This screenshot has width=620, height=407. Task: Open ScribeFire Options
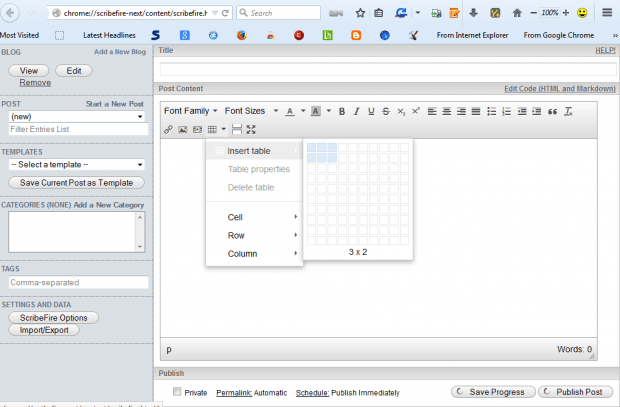[x=53, y=317]
